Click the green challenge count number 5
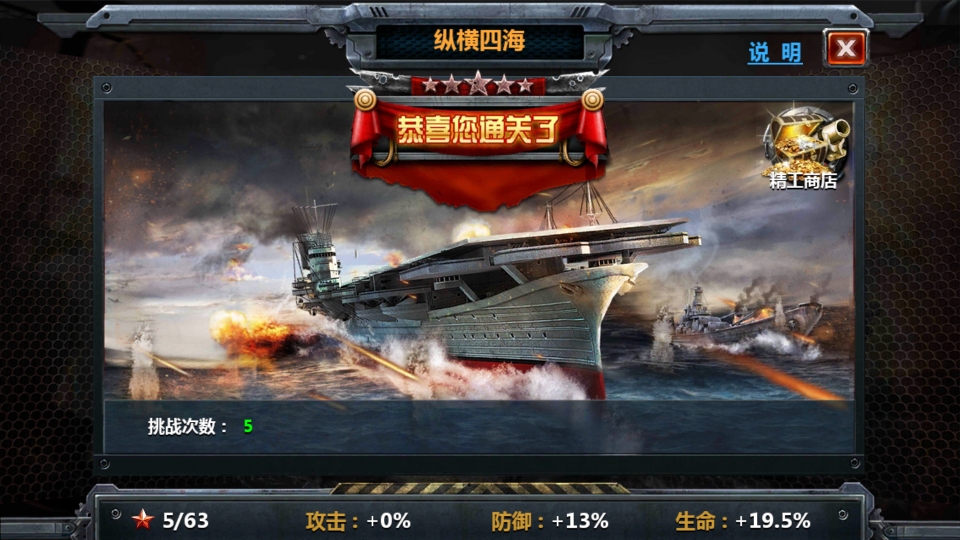Screen dimensions: 960x540 (x=248, y=426)
